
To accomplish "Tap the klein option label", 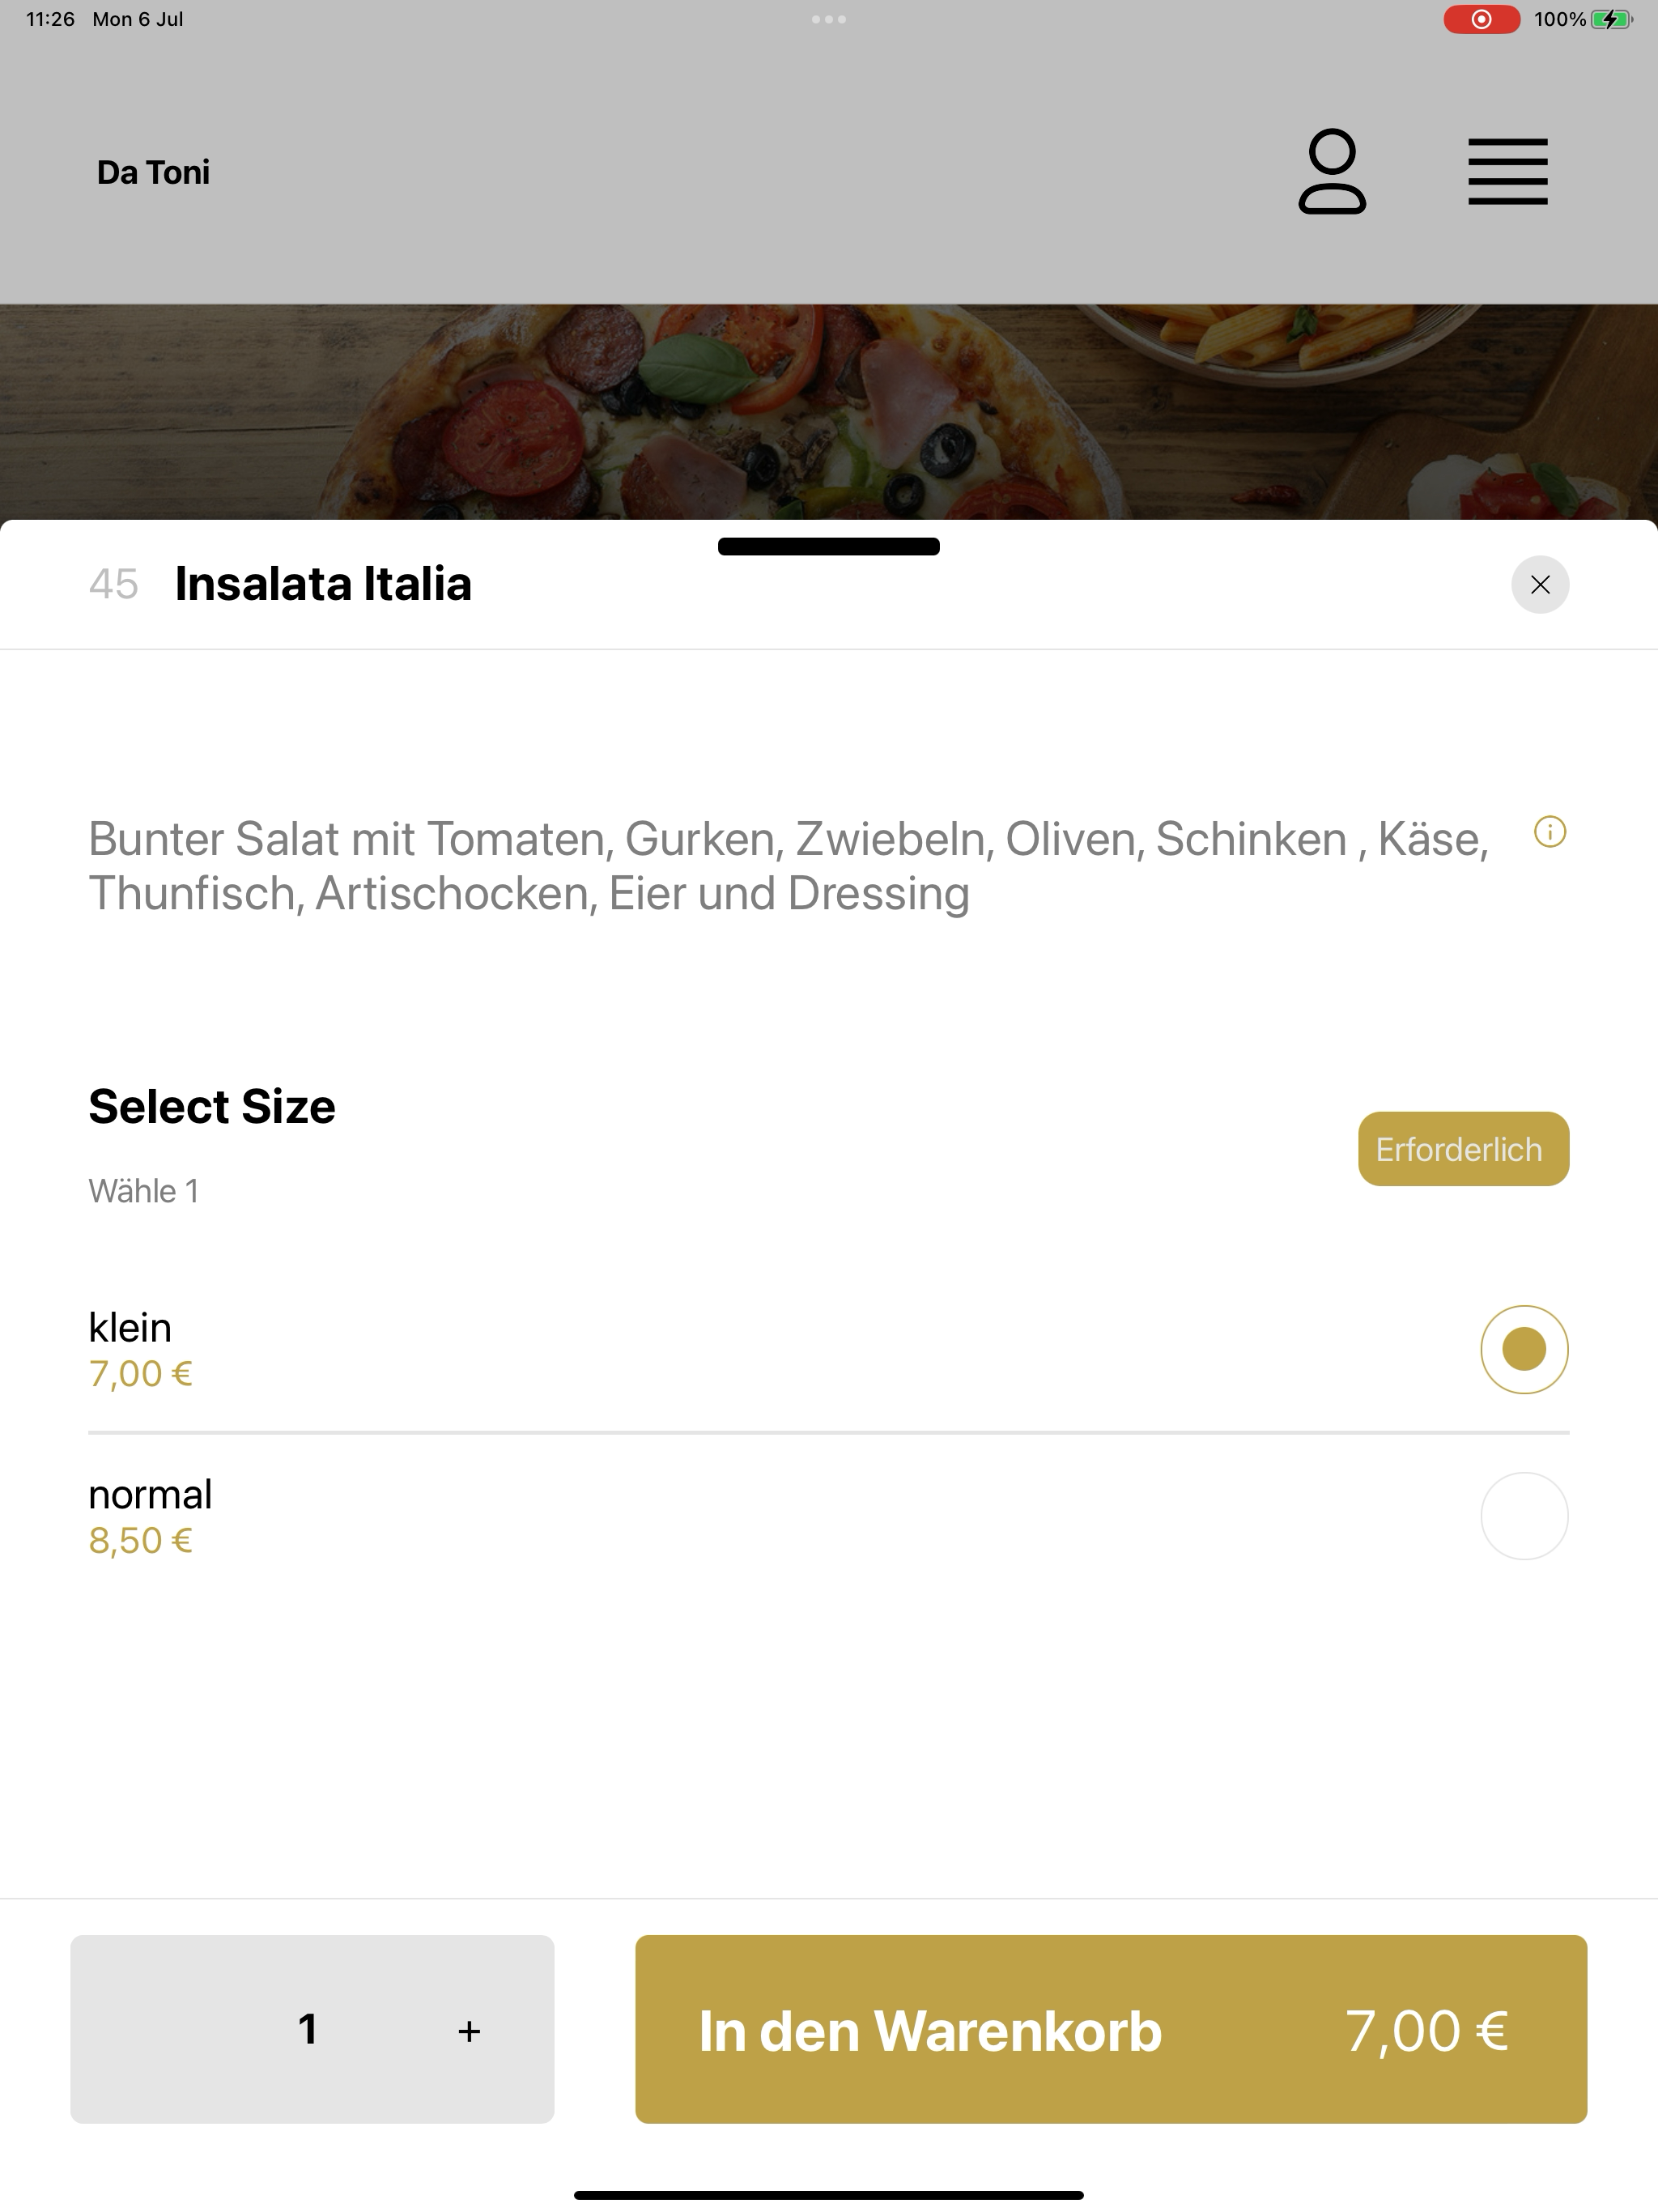I will tap(130, 1327).
